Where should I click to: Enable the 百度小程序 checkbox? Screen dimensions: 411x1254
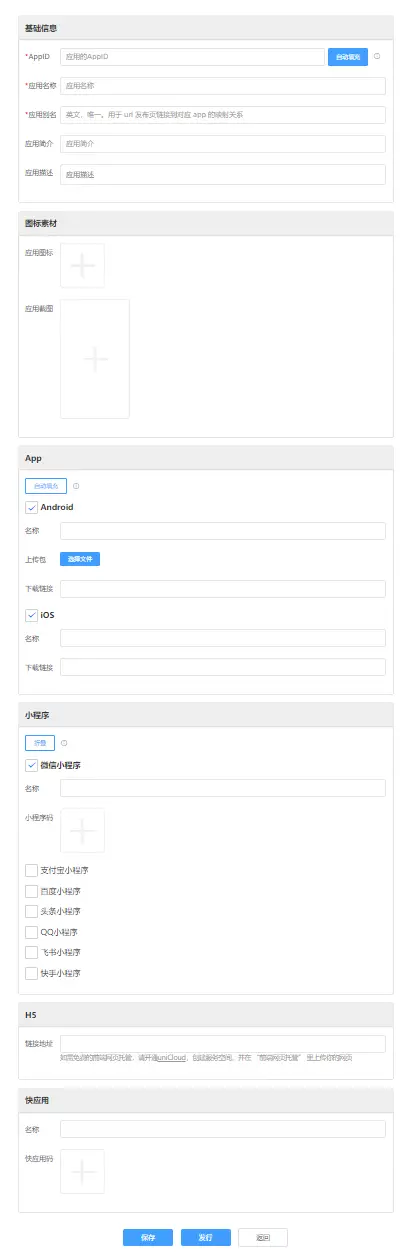pyautogui.click(x=31, y=890)
